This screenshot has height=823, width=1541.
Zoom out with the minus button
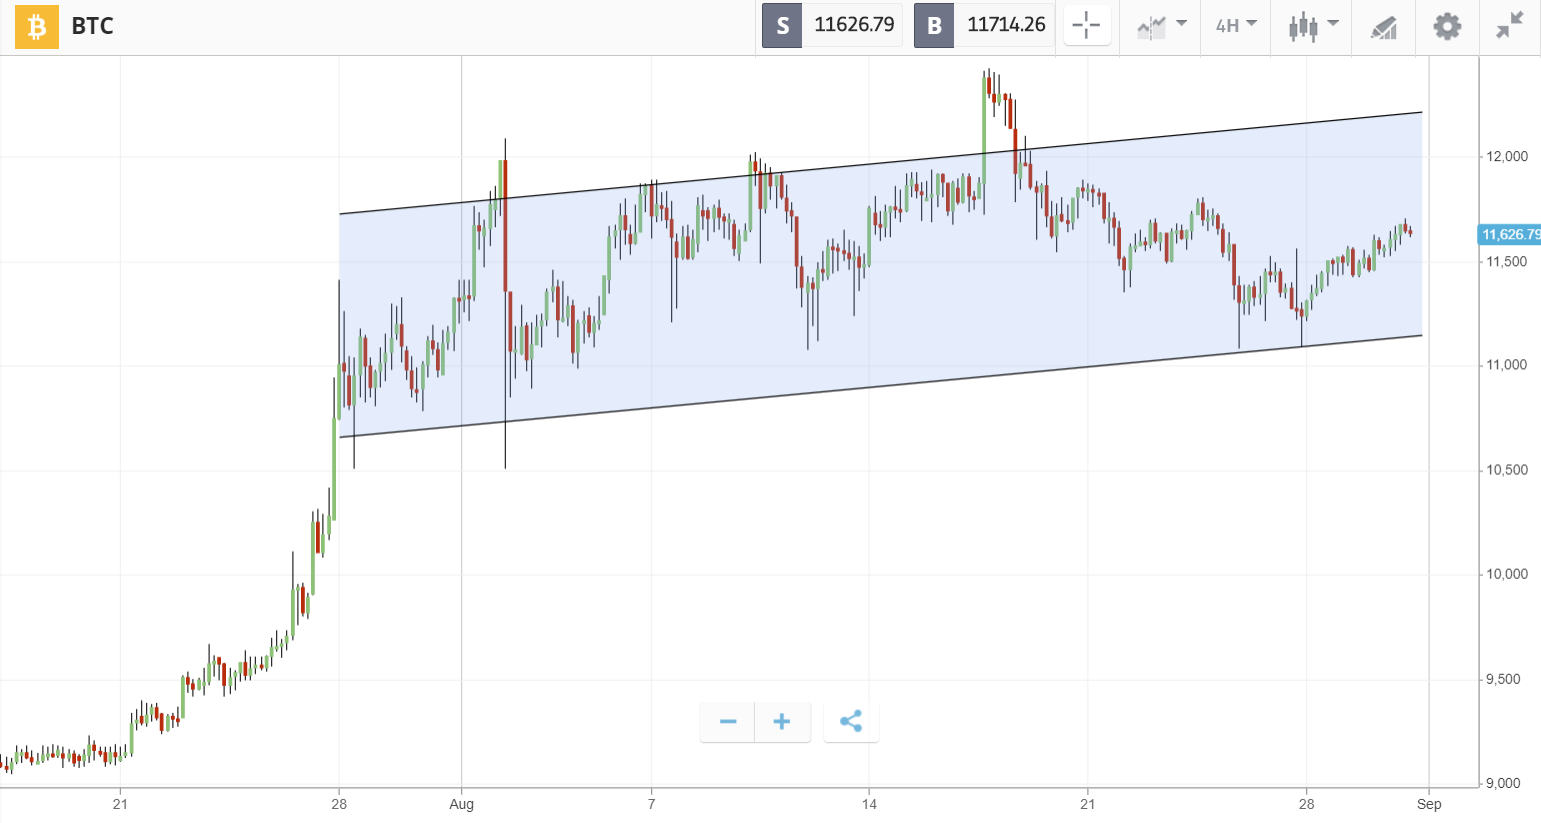[727, 721]
